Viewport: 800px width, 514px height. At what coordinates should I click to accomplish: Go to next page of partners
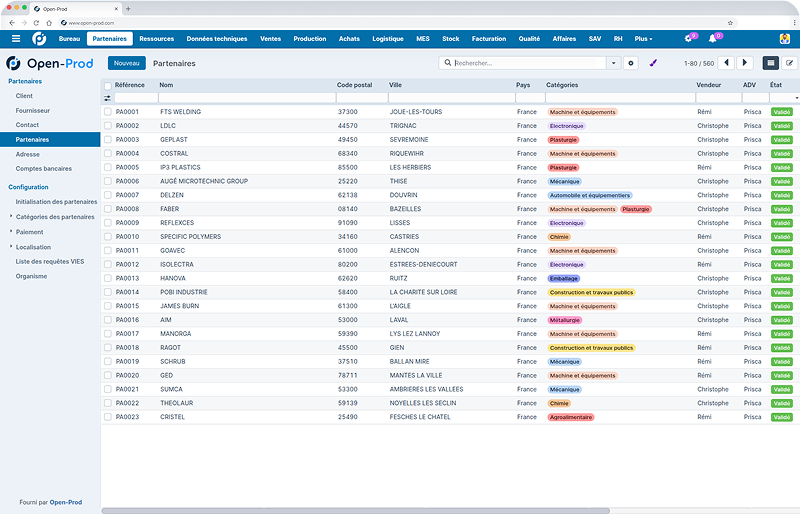pyautogui.click(x=745, y=63)
